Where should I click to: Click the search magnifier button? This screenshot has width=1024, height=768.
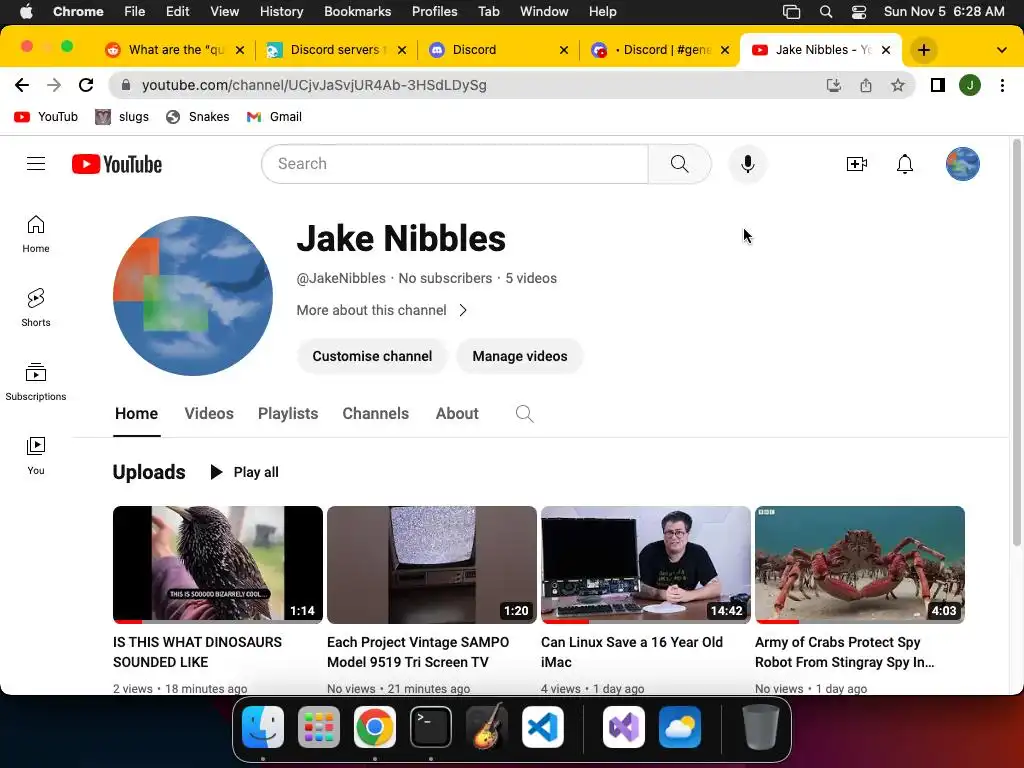click(679, 164)
